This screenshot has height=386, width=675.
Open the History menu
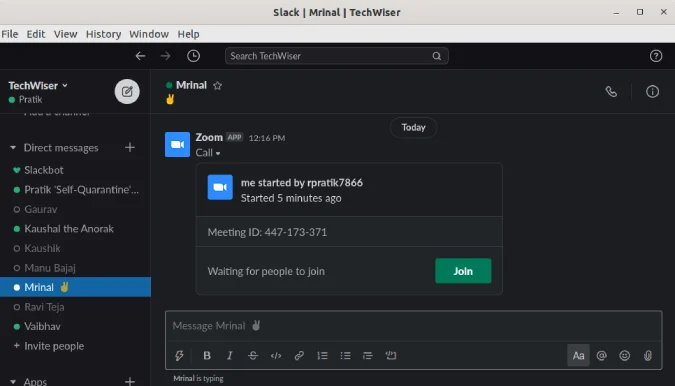point(103,34)
